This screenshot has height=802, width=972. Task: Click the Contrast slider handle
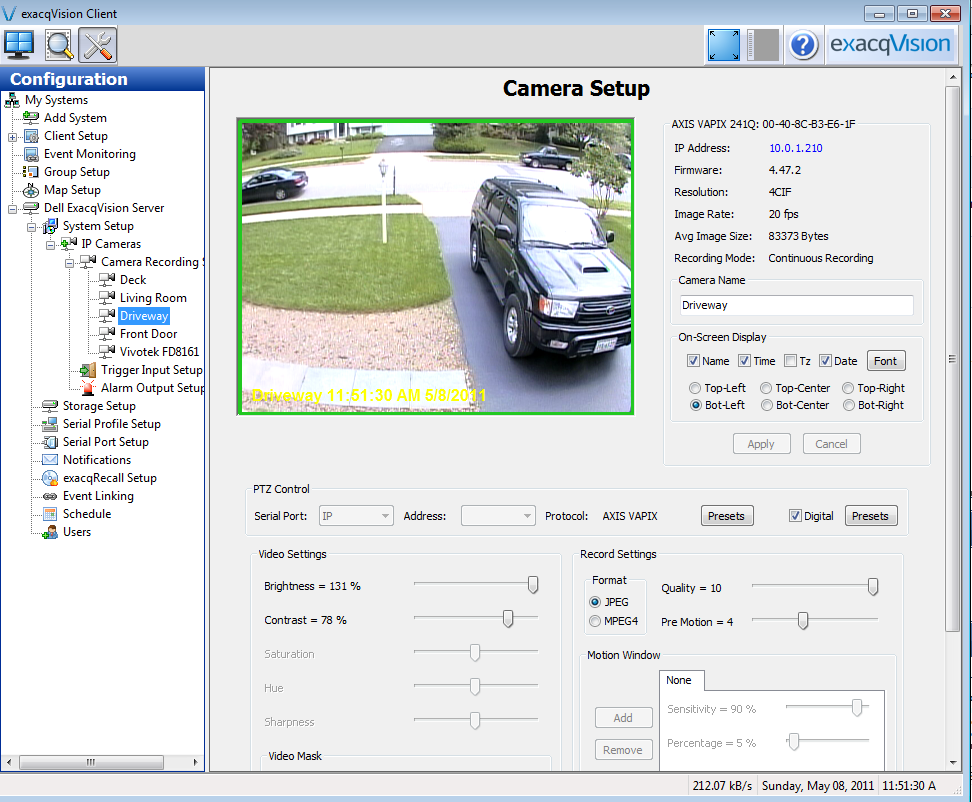(508, 619)
